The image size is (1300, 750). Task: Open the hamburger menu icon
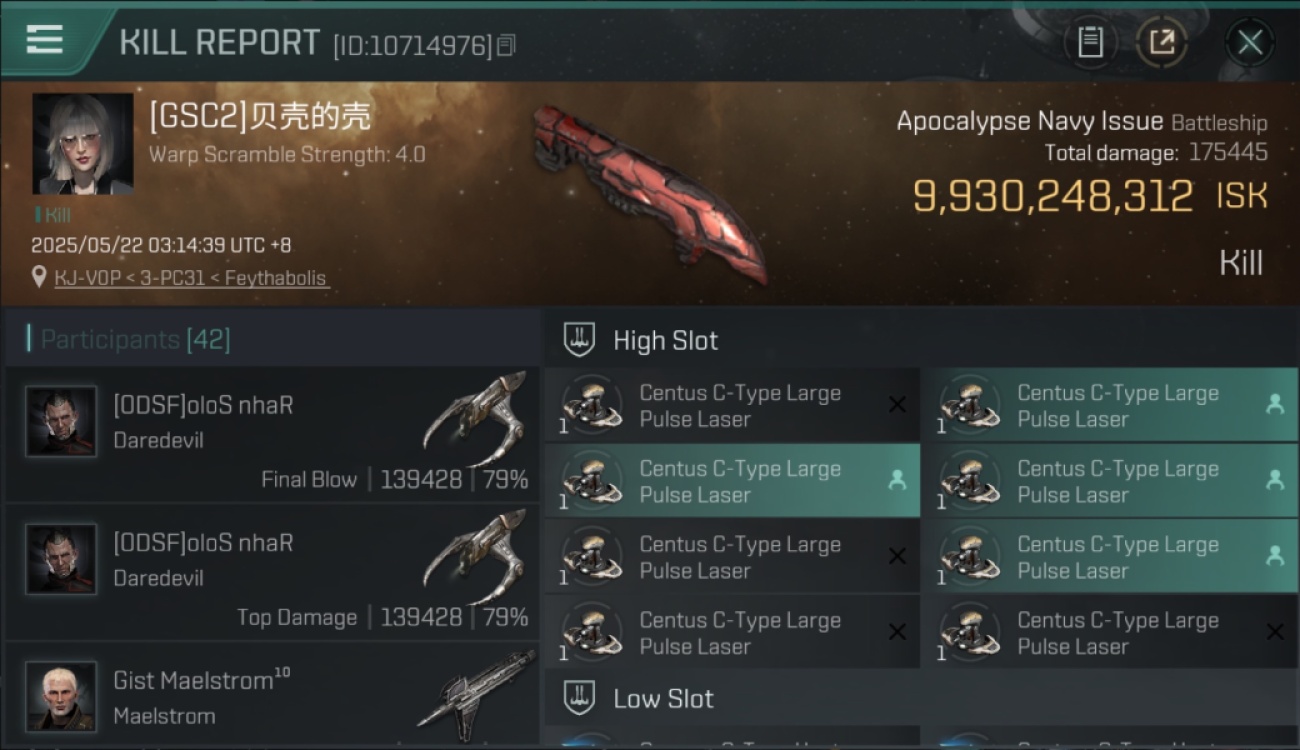[44, 40]
